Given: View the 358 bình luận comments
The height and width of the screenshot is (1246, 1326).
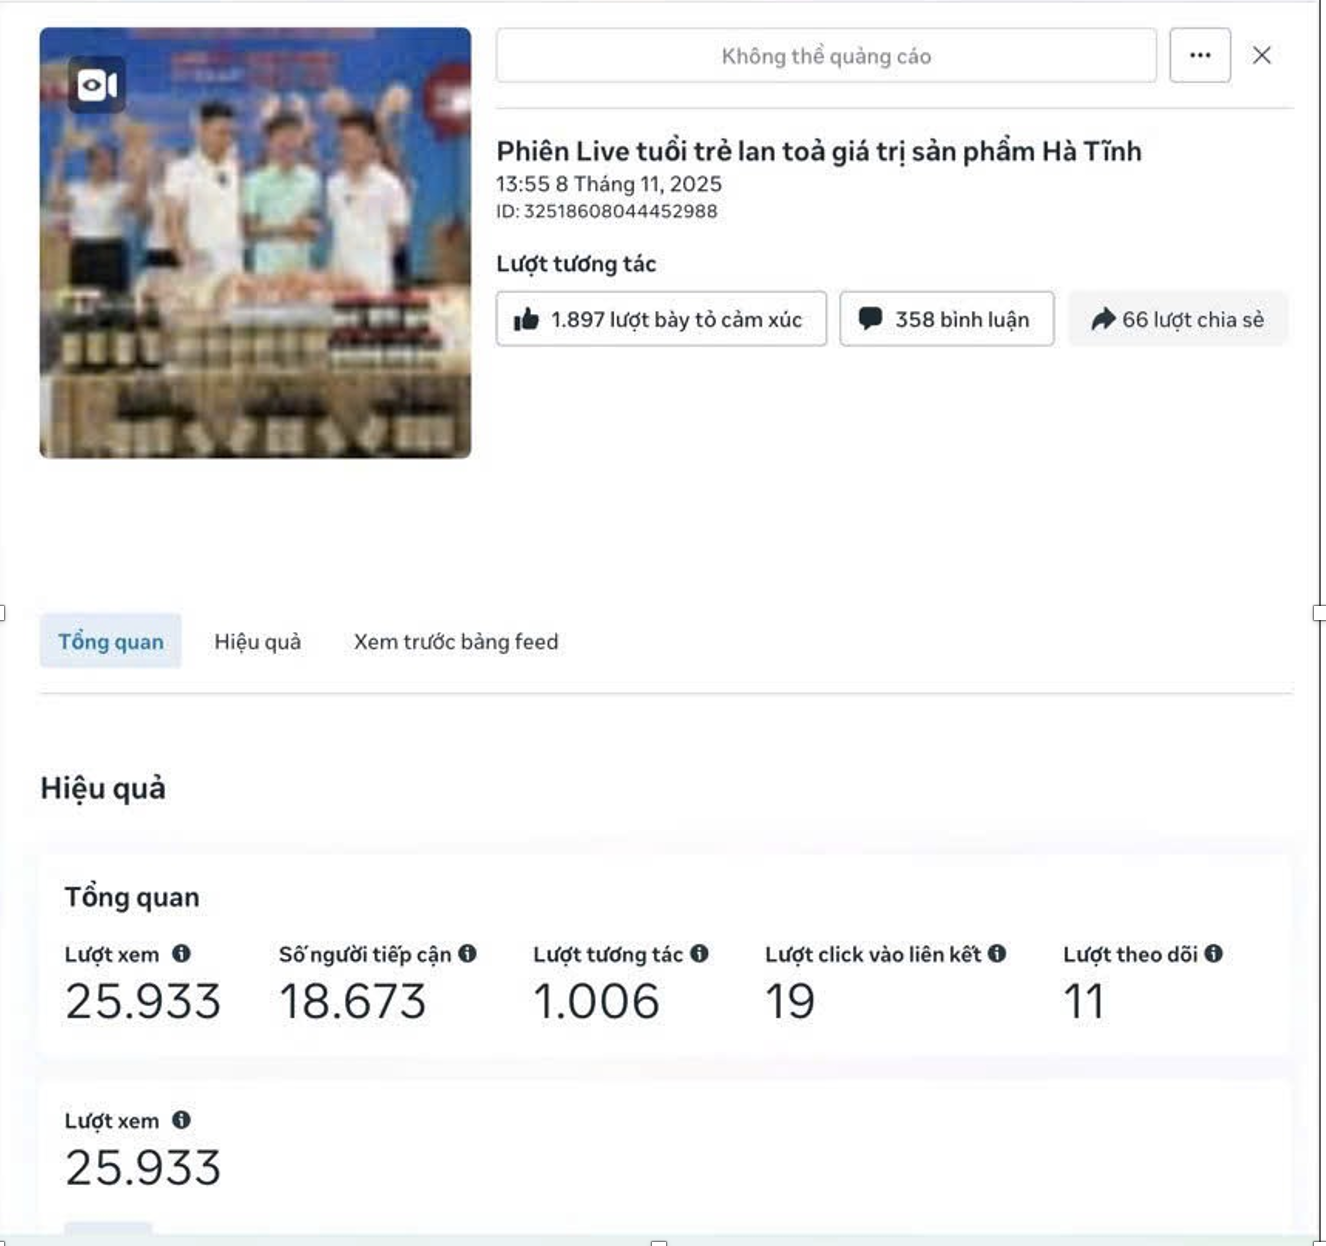Looking at the screenshot, I should 946,319.
